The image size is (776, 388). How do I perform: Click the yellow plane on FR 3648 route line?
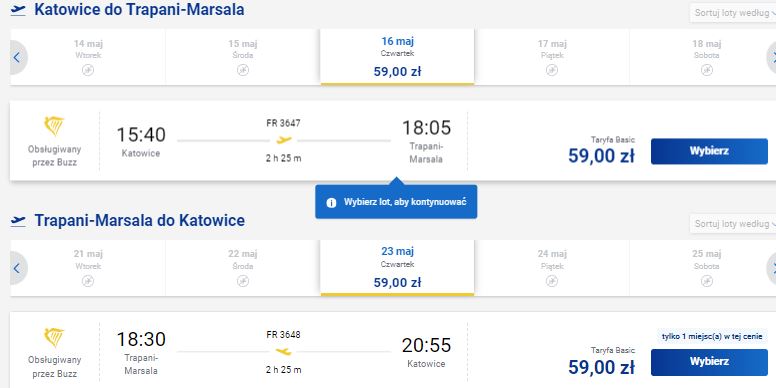284,351
